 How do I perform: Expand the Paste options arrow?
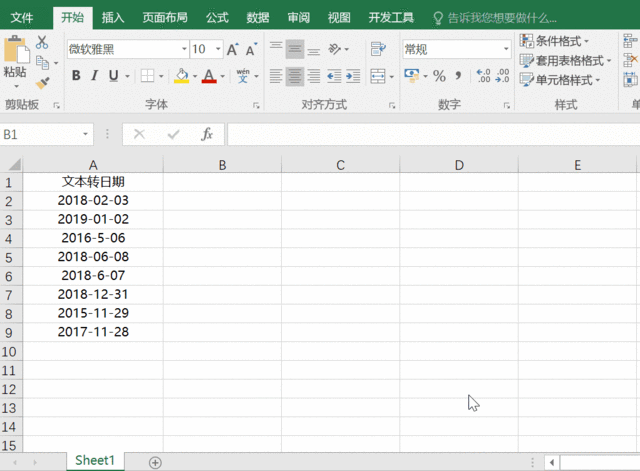[16, 86]
